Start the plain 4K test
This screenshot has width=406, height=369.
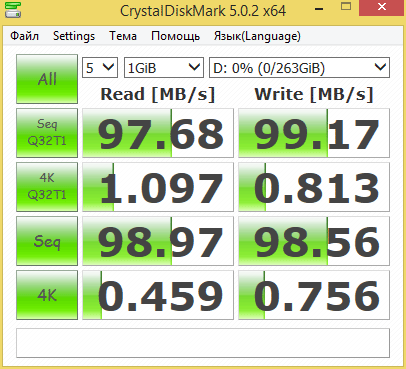[x=47, y=295]
